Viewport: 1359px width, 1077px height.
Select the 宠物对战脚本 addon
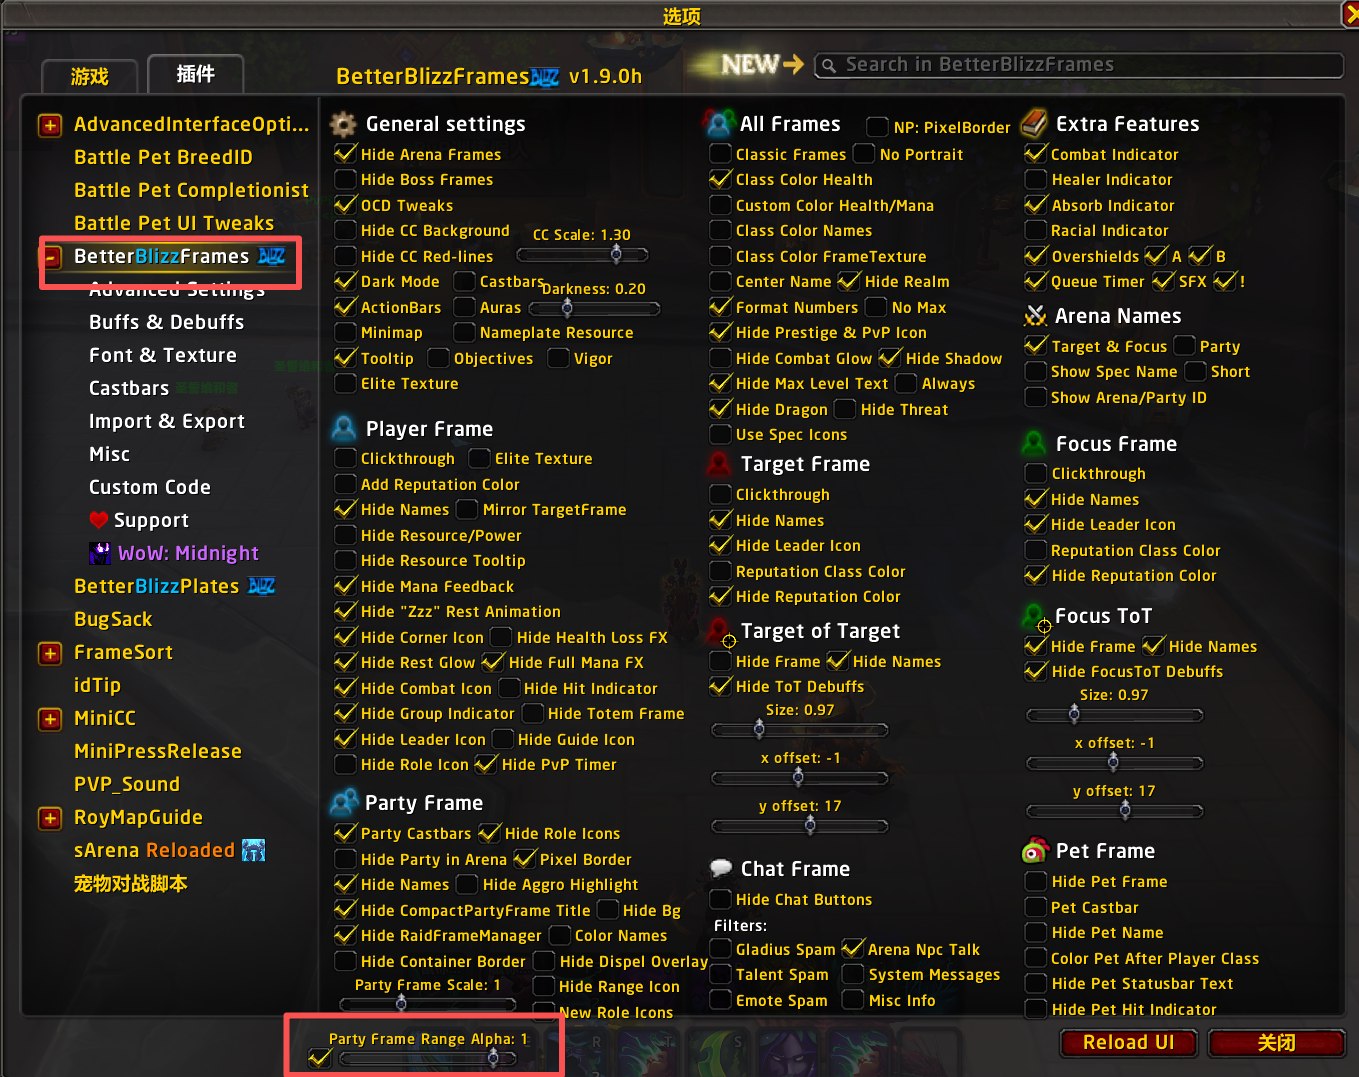click(x=131, y=883)
